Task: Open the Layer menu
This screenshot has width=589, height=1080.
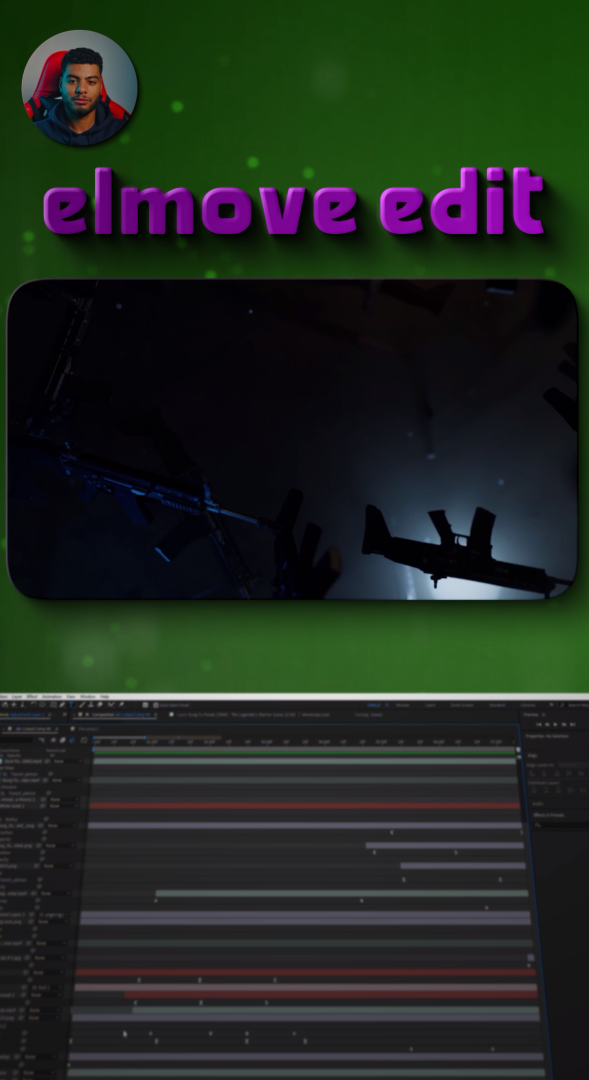Action: 17,696
